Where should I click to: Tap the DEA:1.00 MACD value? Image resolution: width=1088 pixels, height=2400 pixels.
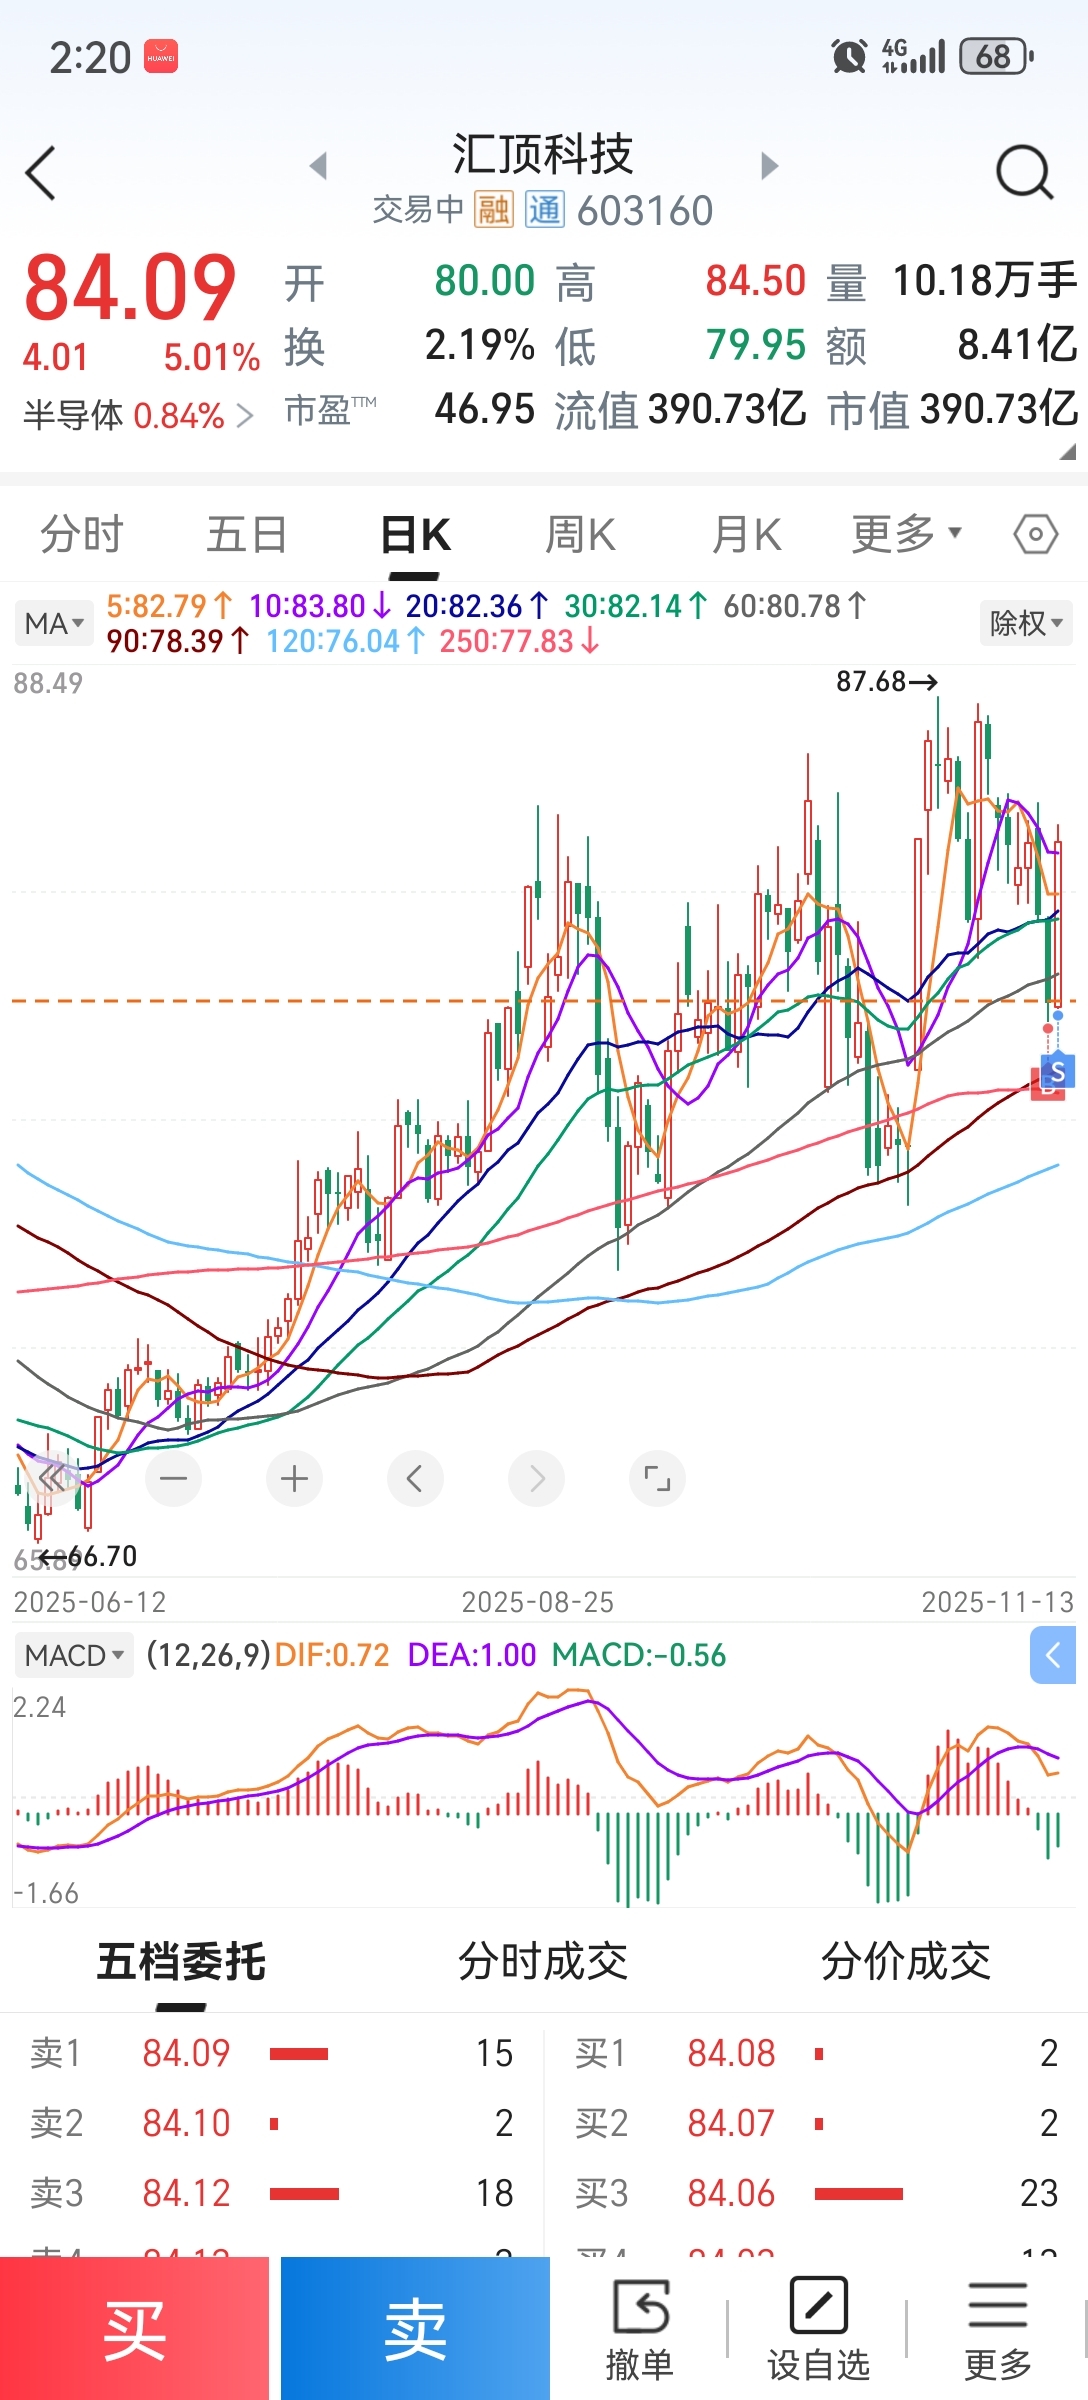coord(472,1655)
